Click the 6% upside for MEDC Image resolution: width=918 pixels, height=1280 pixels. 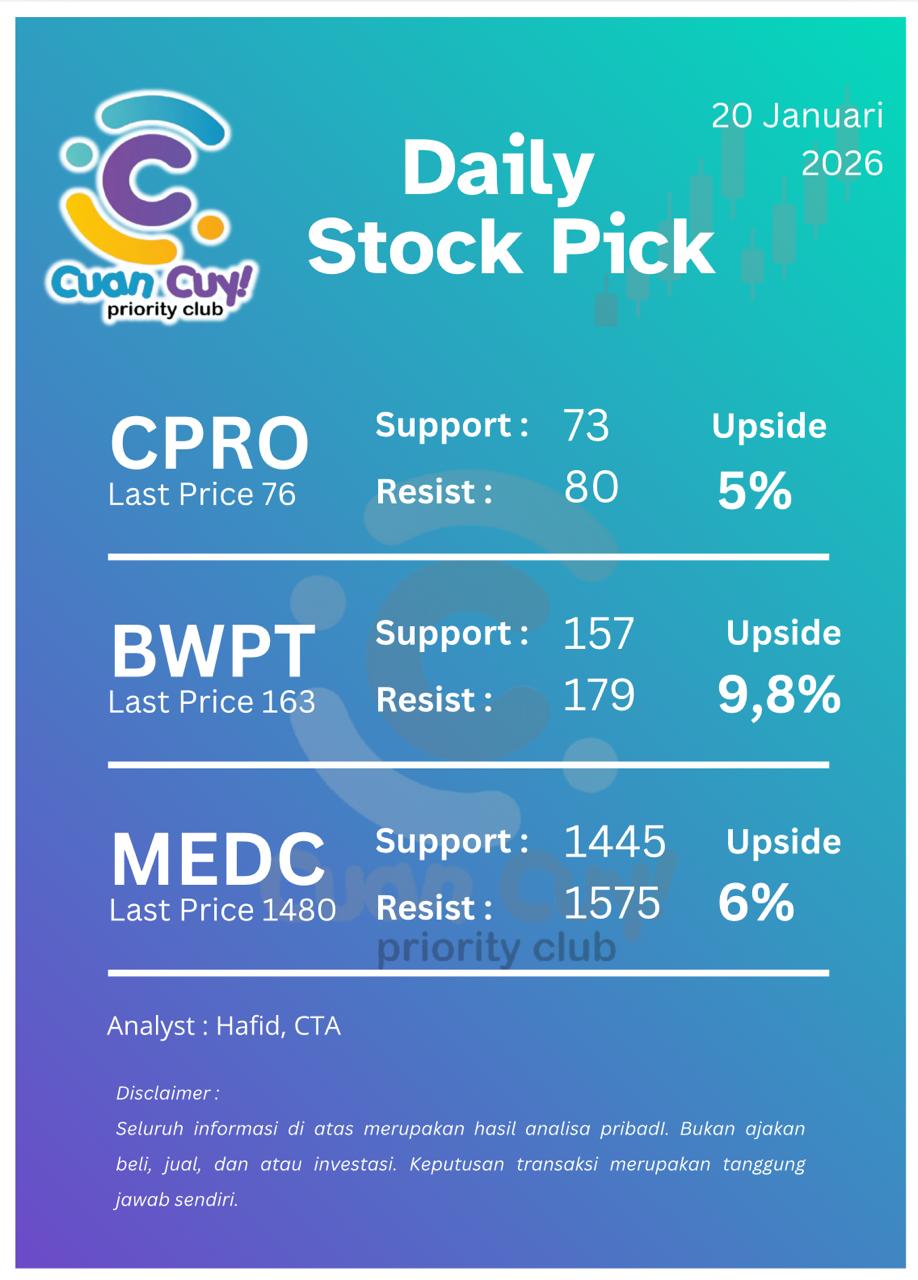click(756, 903)
